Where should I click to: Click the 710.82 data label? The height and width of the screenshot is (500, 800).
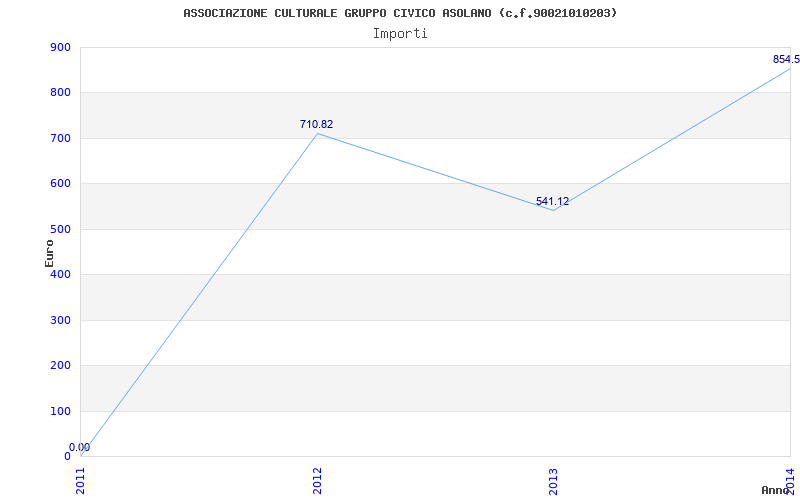click(x=316, y=124)
